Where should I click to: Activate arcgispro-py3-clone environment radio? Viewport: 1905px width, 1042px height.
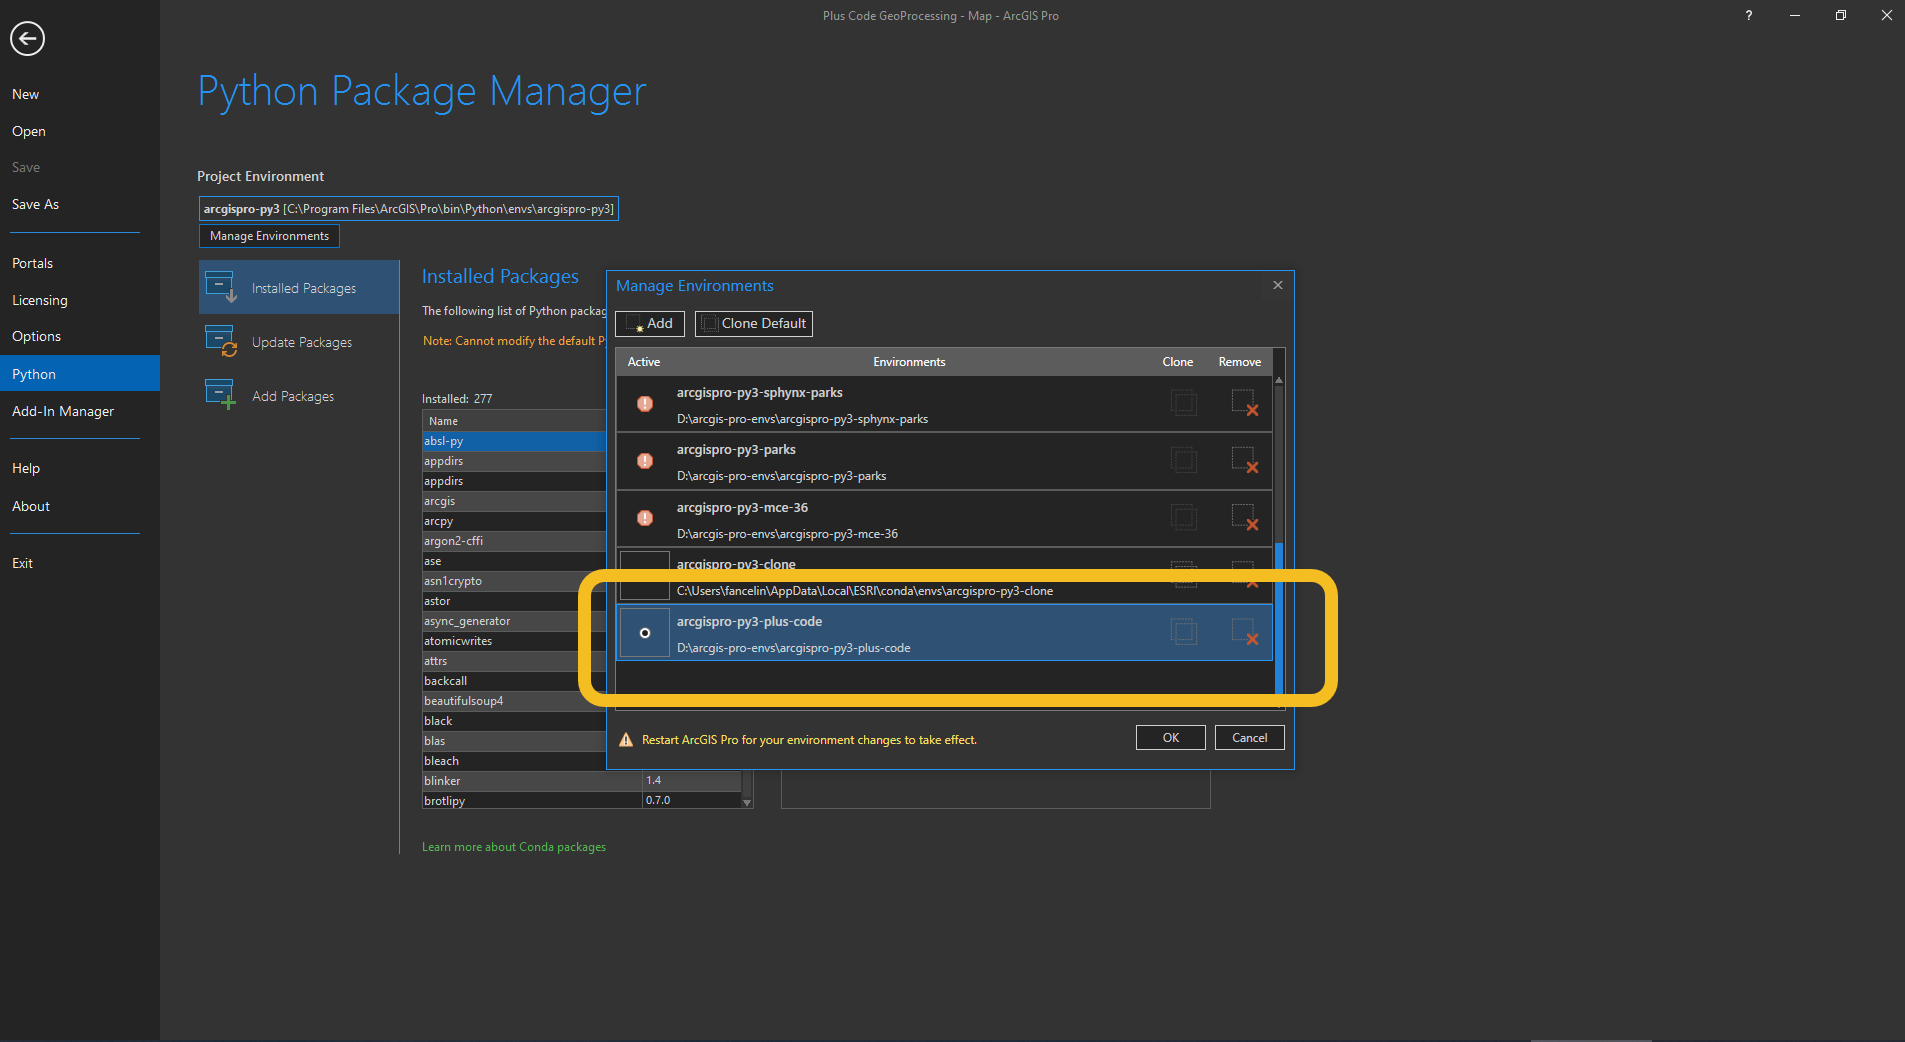(x=645, y=576)
